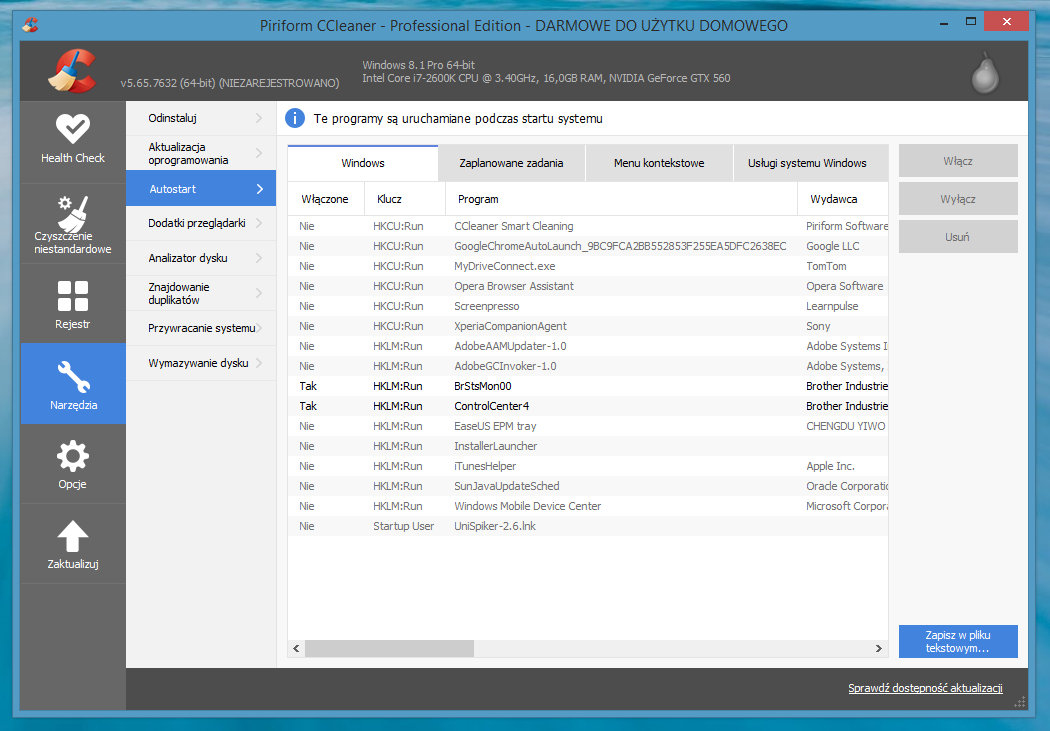Open Znajdowanie duplikatów item
The height and width of the screenshot is (731, 1050).
[201, 293]
